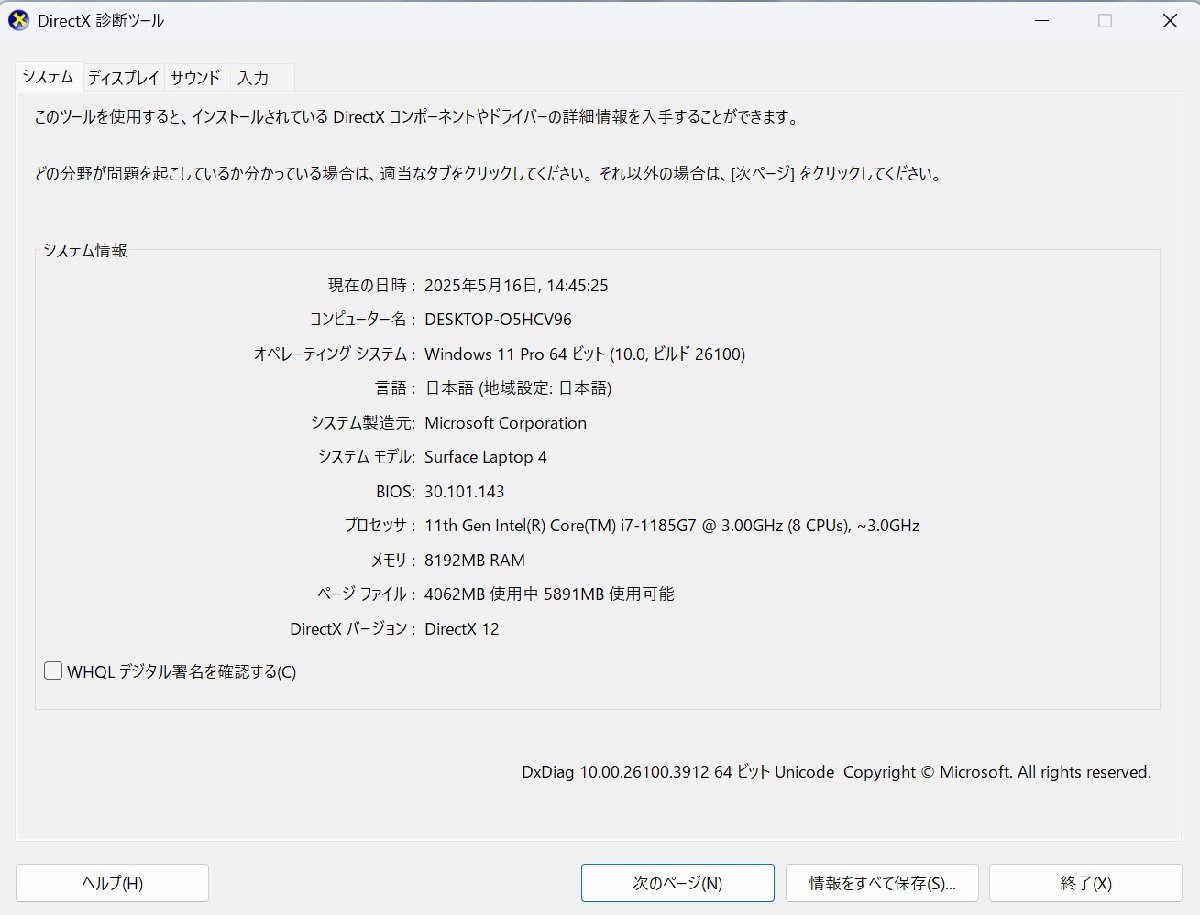1200x915 pixels.
Task: Close the DirectX 診断ツール window
Action: click(1169, 21)
